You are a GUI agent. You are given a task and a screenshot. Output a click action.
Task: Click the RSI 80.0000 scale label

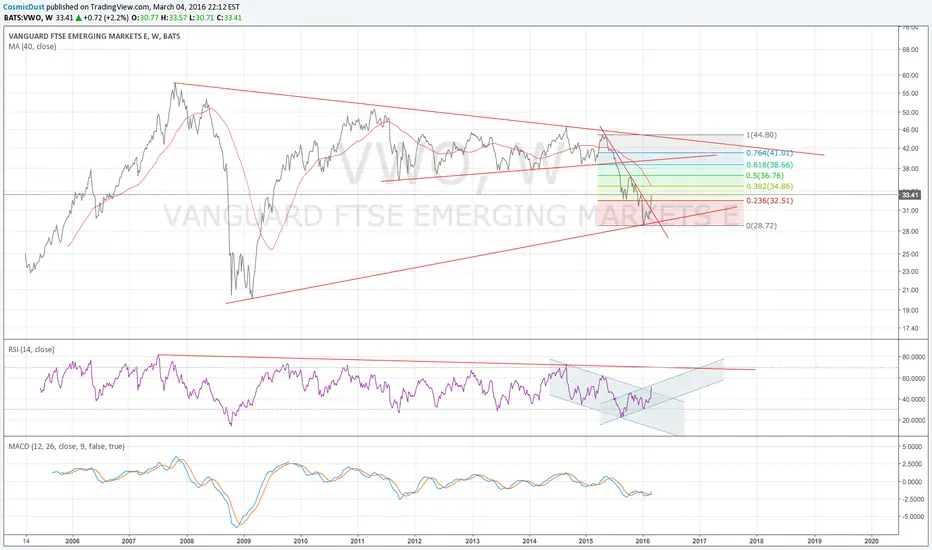click(912, 357)
